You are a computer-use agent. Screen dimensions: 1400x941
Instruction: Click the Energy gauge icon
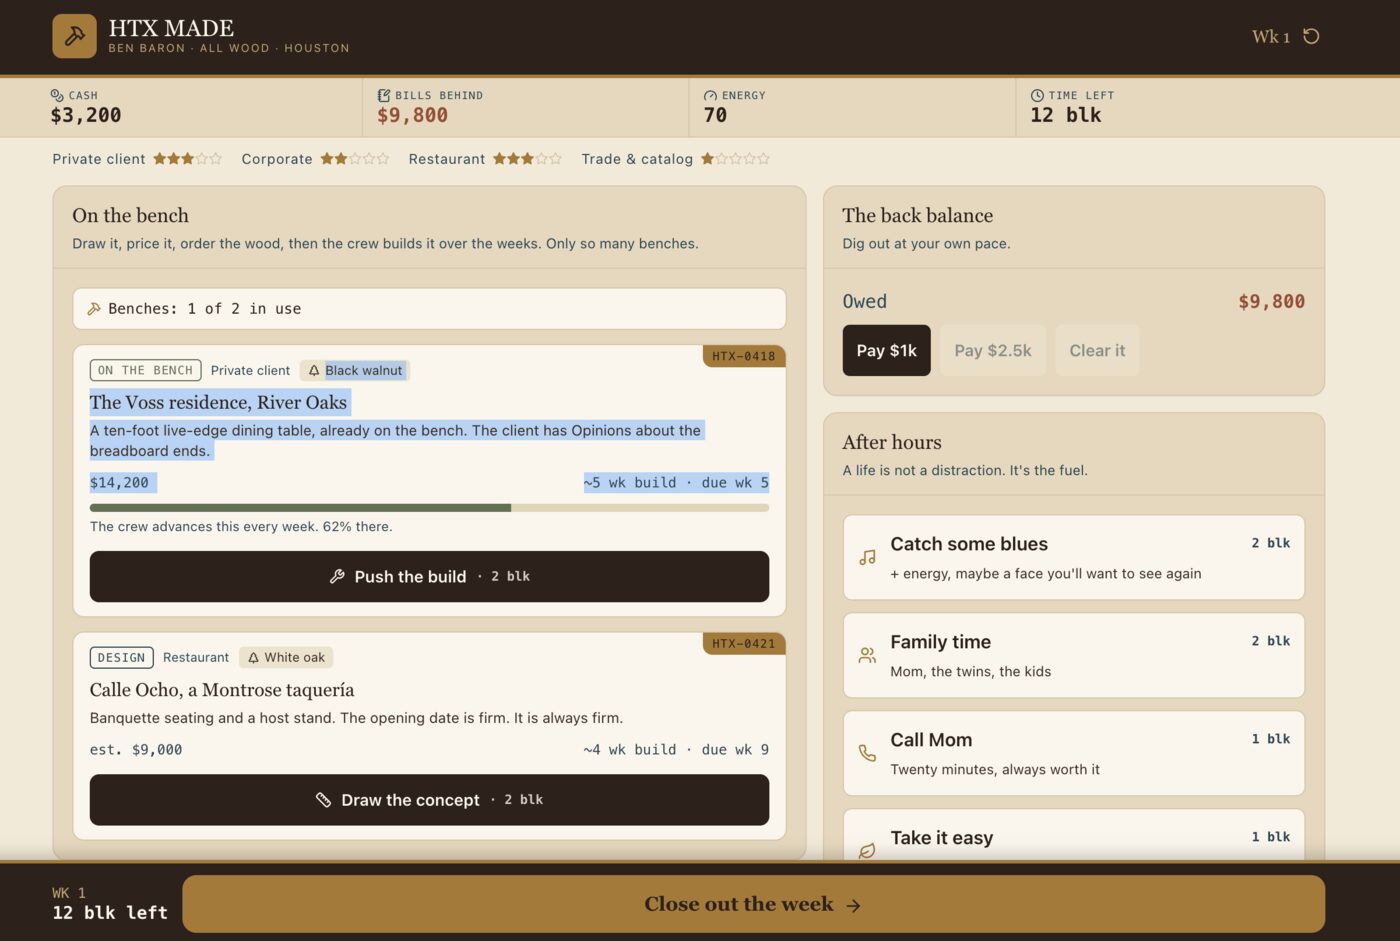710,95
